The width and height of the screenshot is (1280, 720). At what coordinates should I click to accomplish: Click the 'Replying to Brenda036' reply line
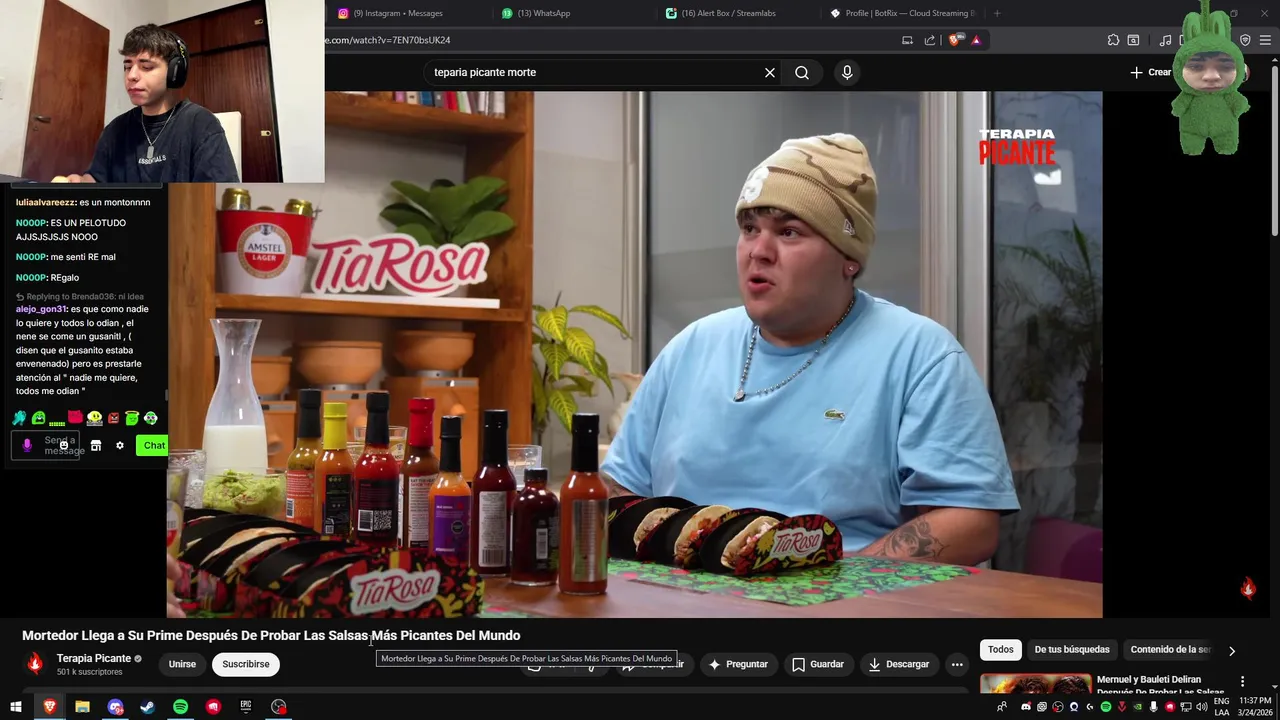pos(80,297)
